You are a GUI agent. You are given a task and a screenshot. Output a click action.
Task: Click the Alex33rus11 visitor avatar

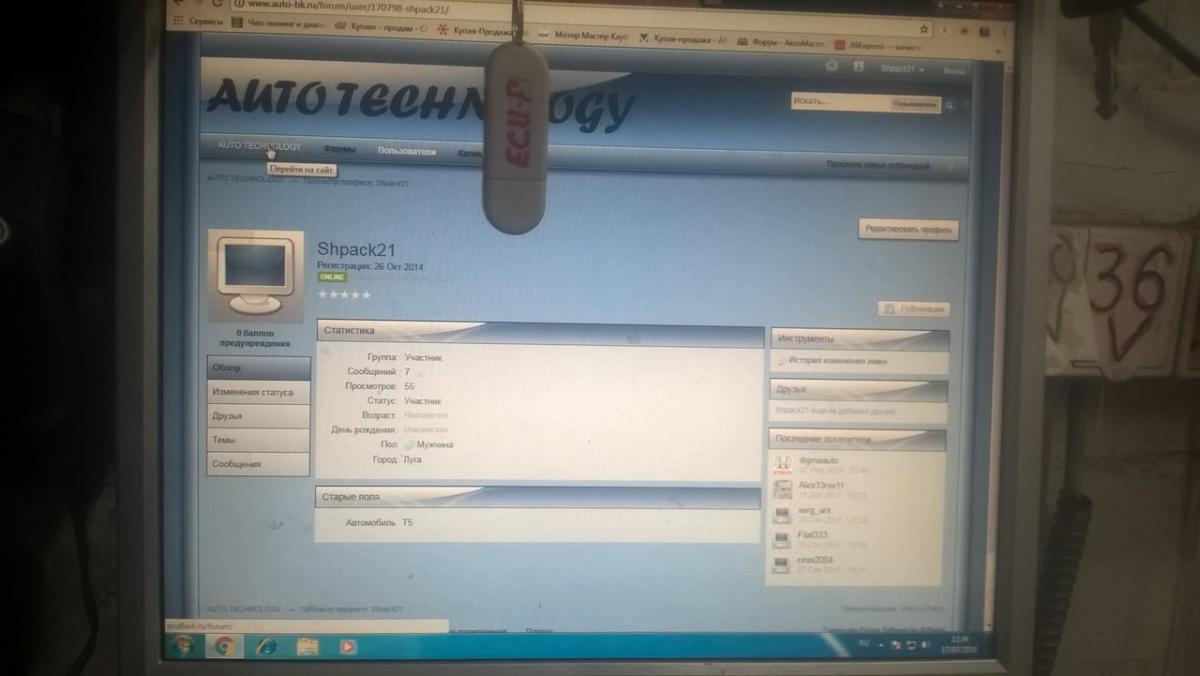tap(782, 490)
